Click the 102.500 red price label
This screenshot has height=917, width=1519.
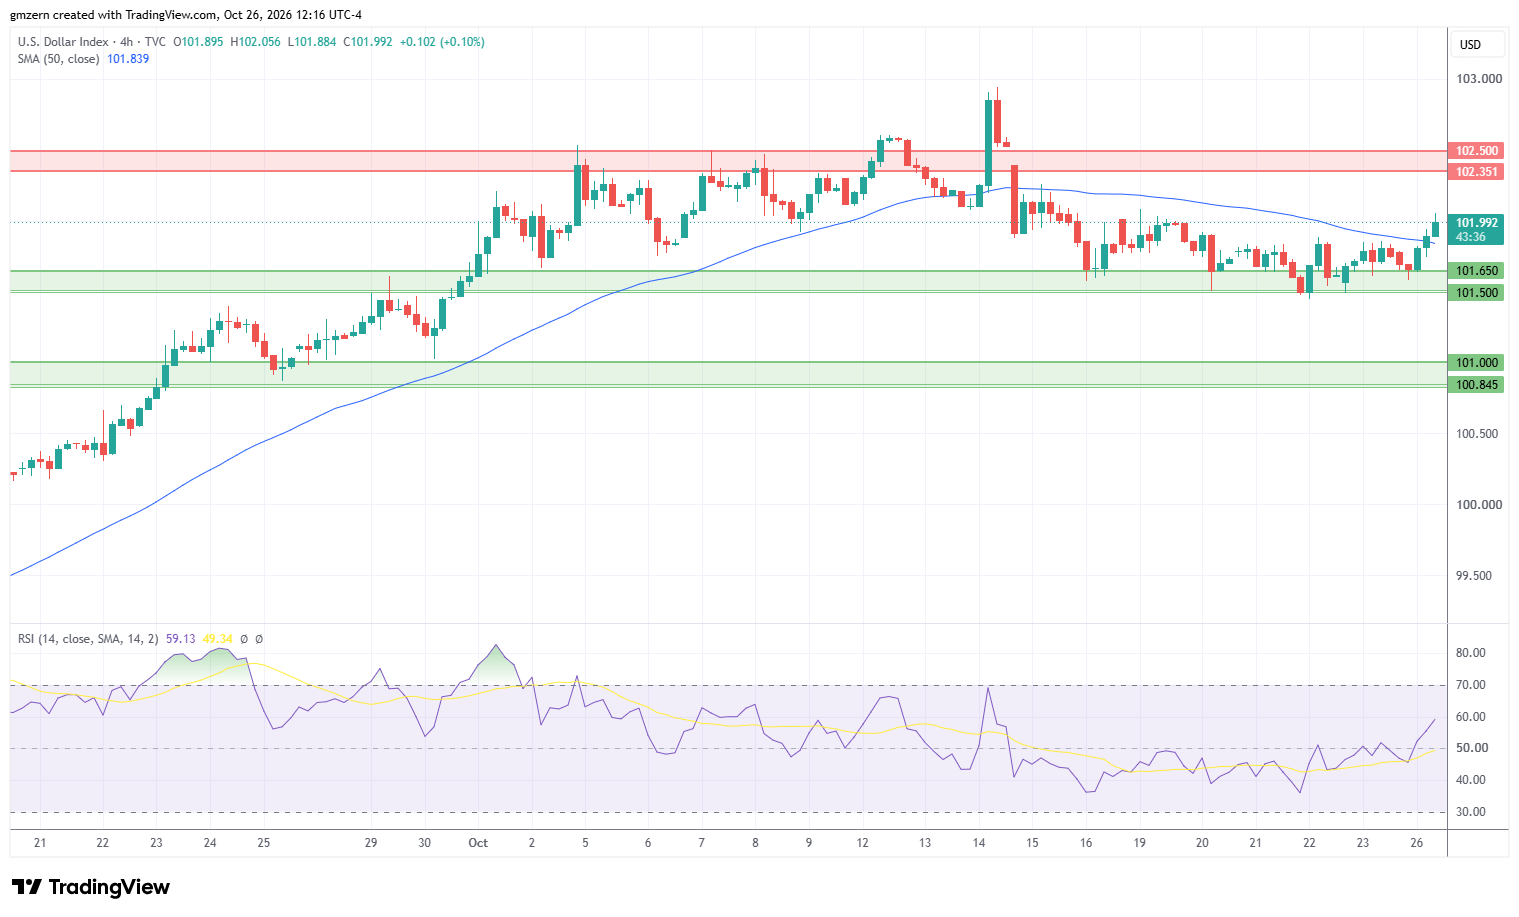click(1476, 151)
